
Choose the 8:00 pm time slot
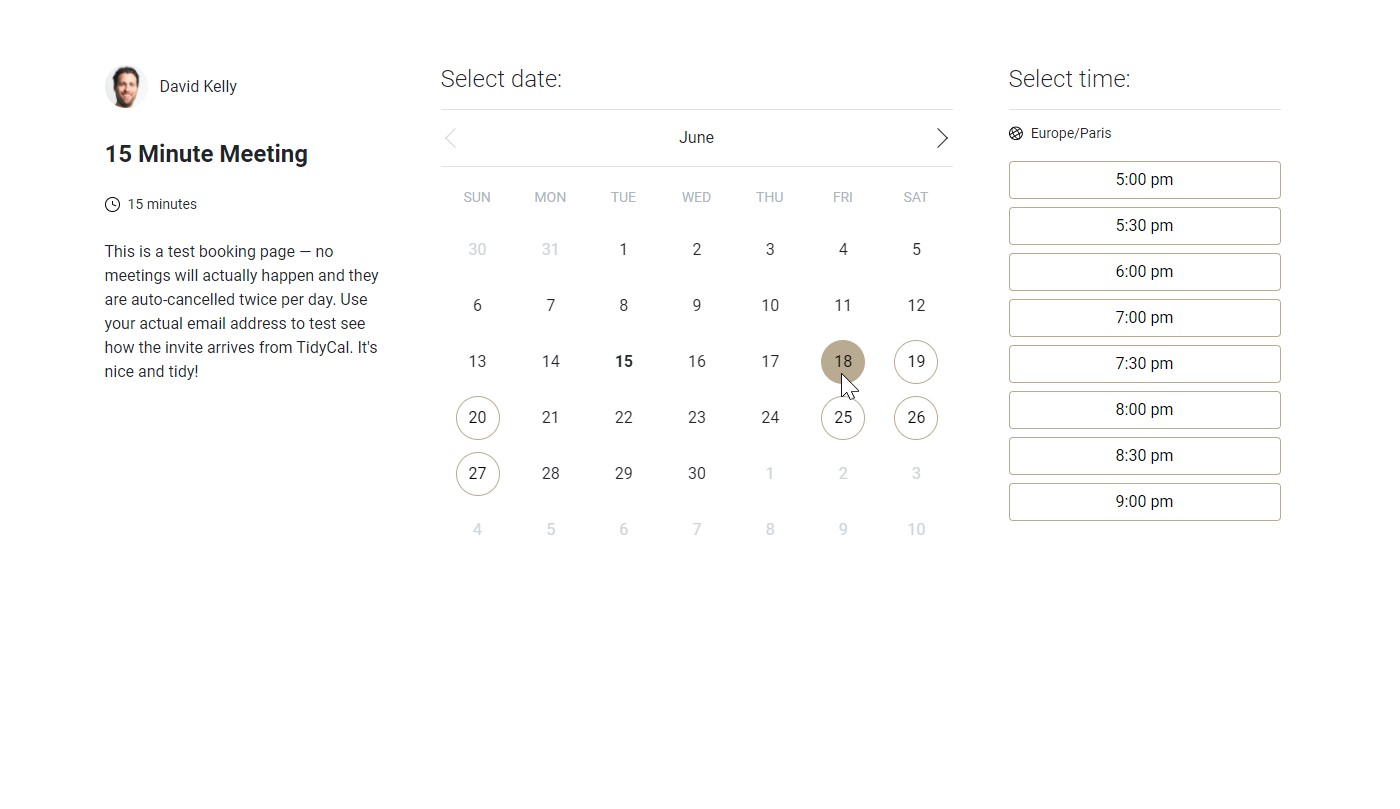[x=1144, y=410]
